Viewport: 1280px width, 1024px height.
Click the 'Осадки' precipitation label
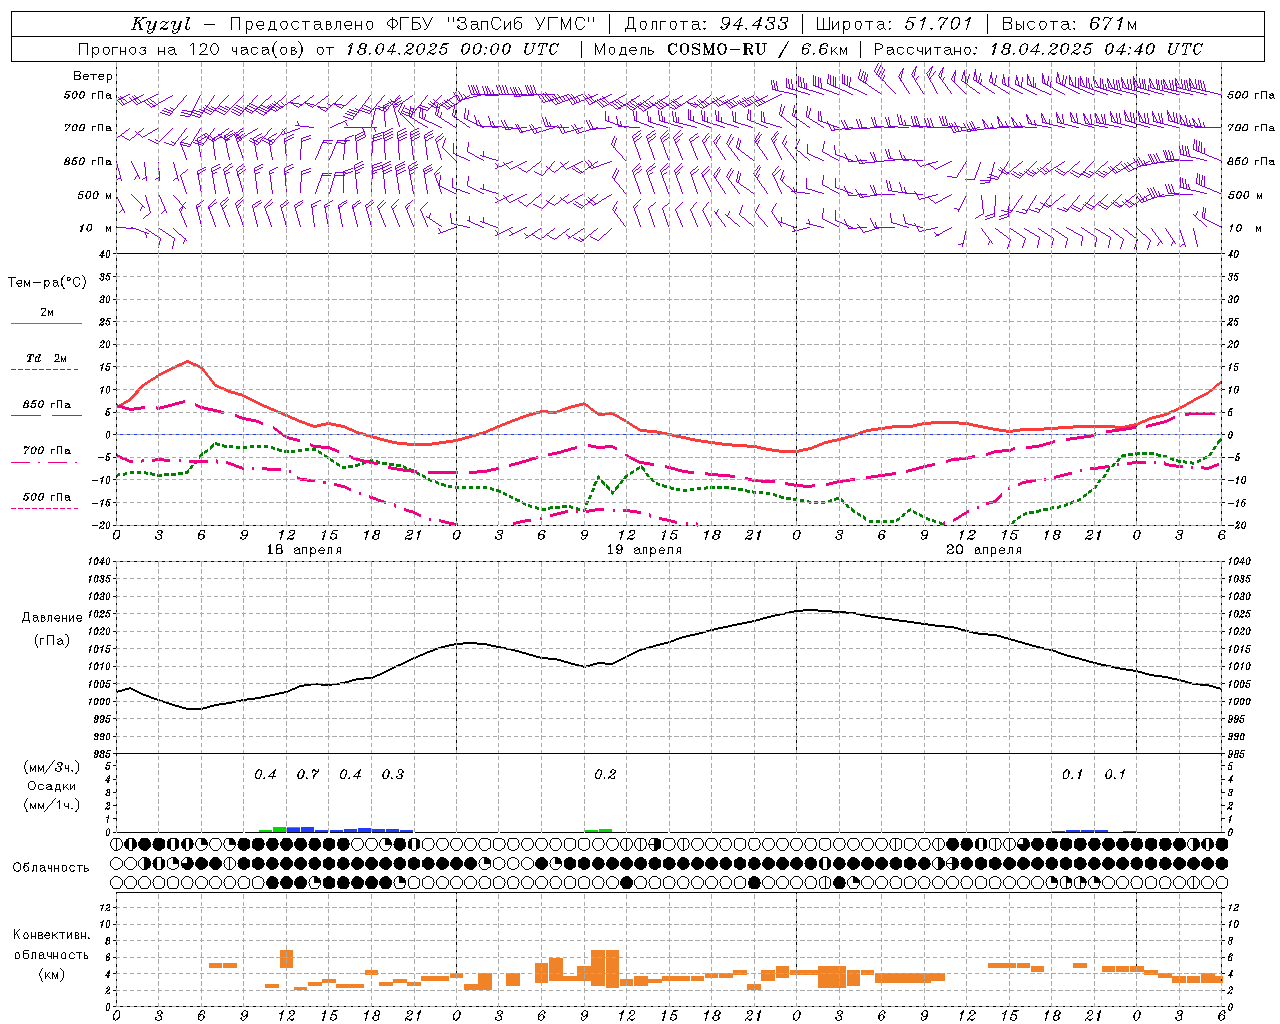[51, 786]
